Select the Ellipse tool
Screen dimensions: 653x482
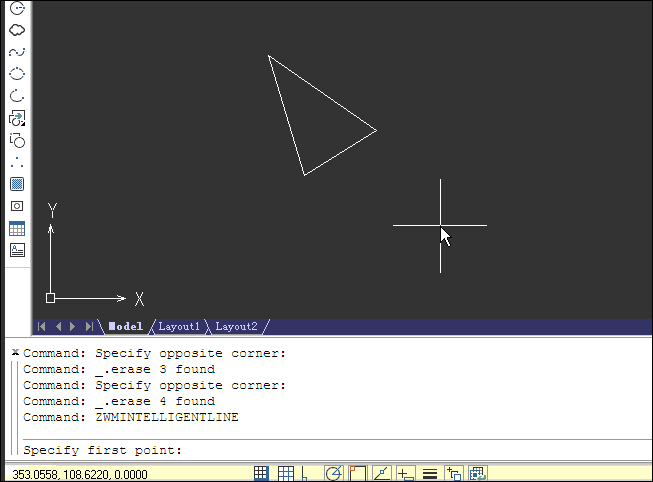tap(17, 74)
